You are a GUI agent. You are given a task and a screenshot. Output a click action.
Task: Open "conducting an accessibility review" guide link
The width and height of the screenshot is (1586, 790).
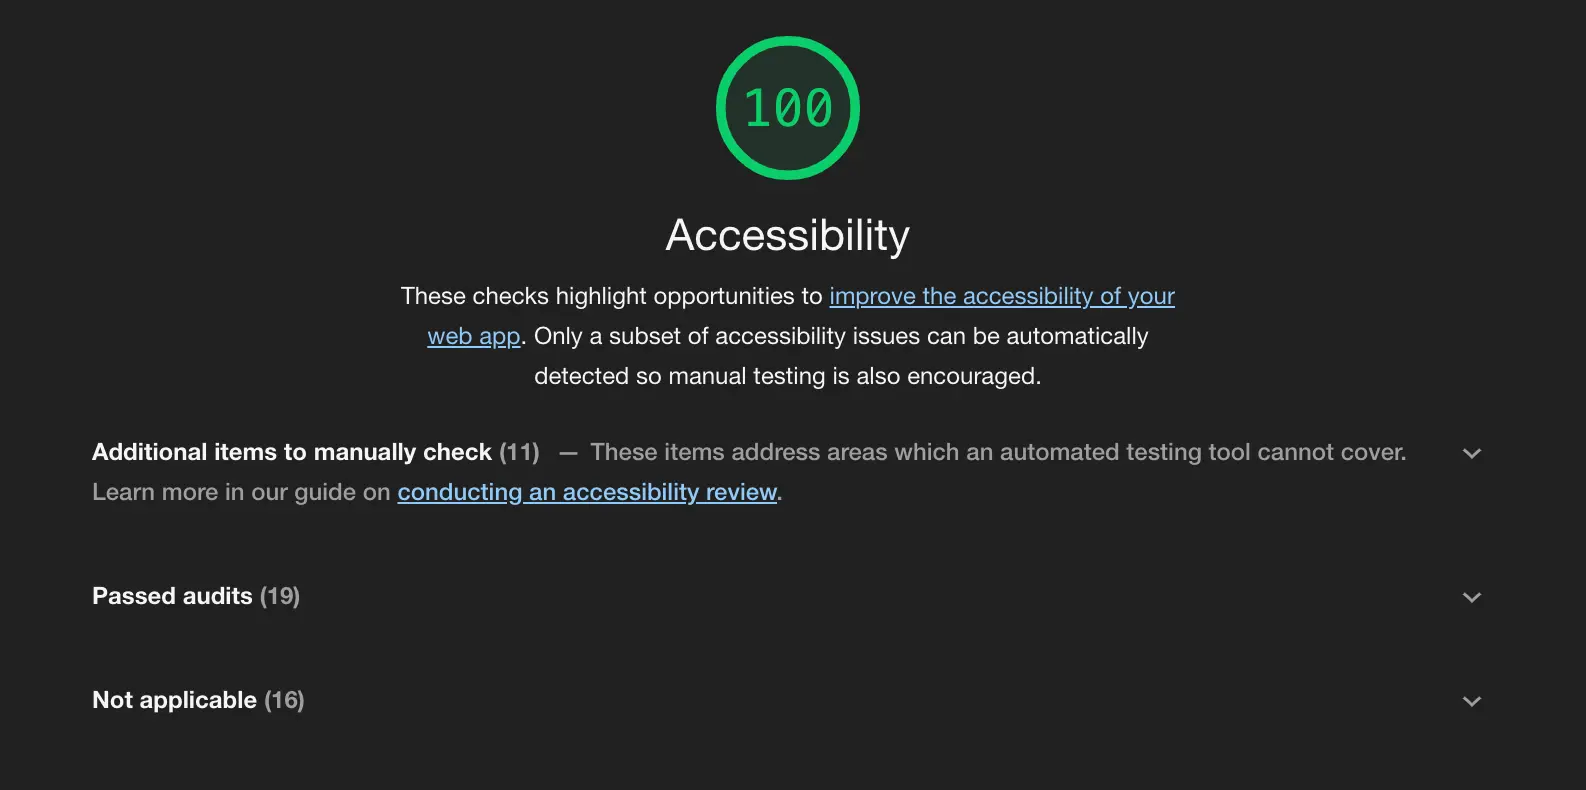[587, 492]
